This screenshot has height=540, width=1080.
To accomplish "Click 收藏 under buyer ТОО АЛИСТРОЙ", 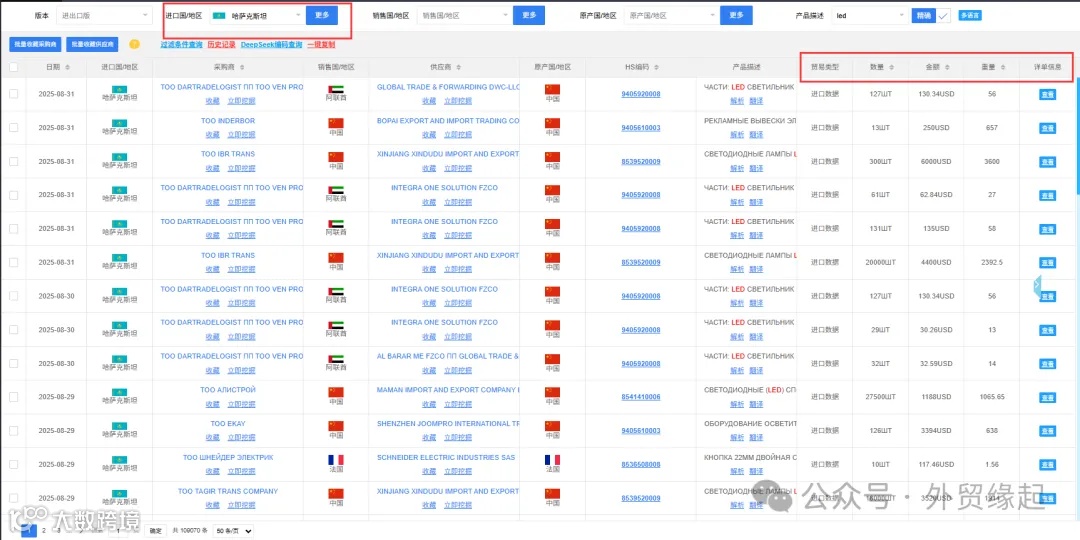I will coord(213,404).
